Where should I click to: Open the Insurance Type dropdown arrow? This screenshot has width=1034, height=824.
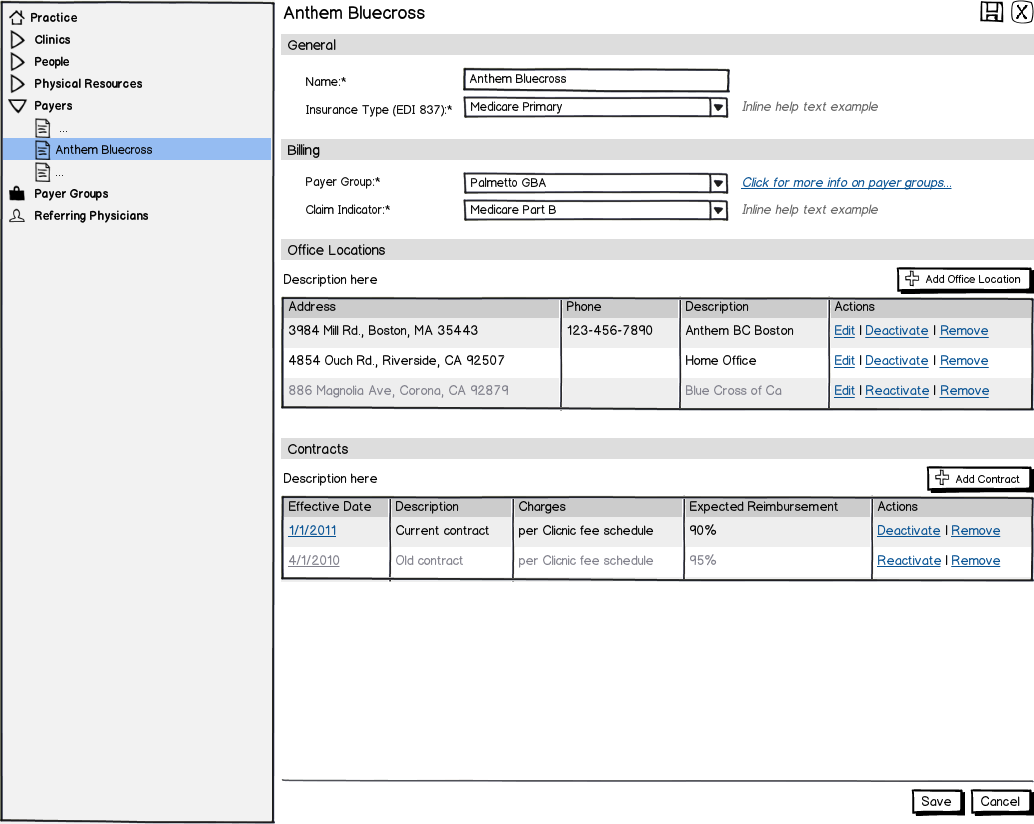(718, 107)
